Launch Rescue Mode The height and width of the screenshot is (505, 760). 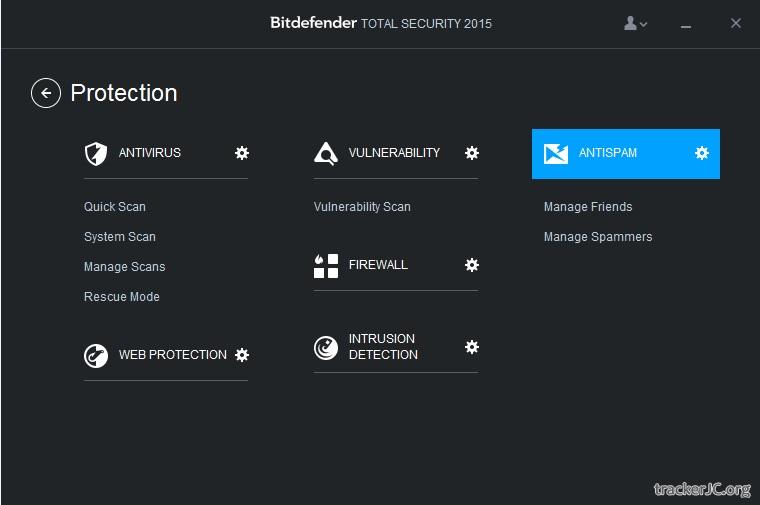click(122, 297)
